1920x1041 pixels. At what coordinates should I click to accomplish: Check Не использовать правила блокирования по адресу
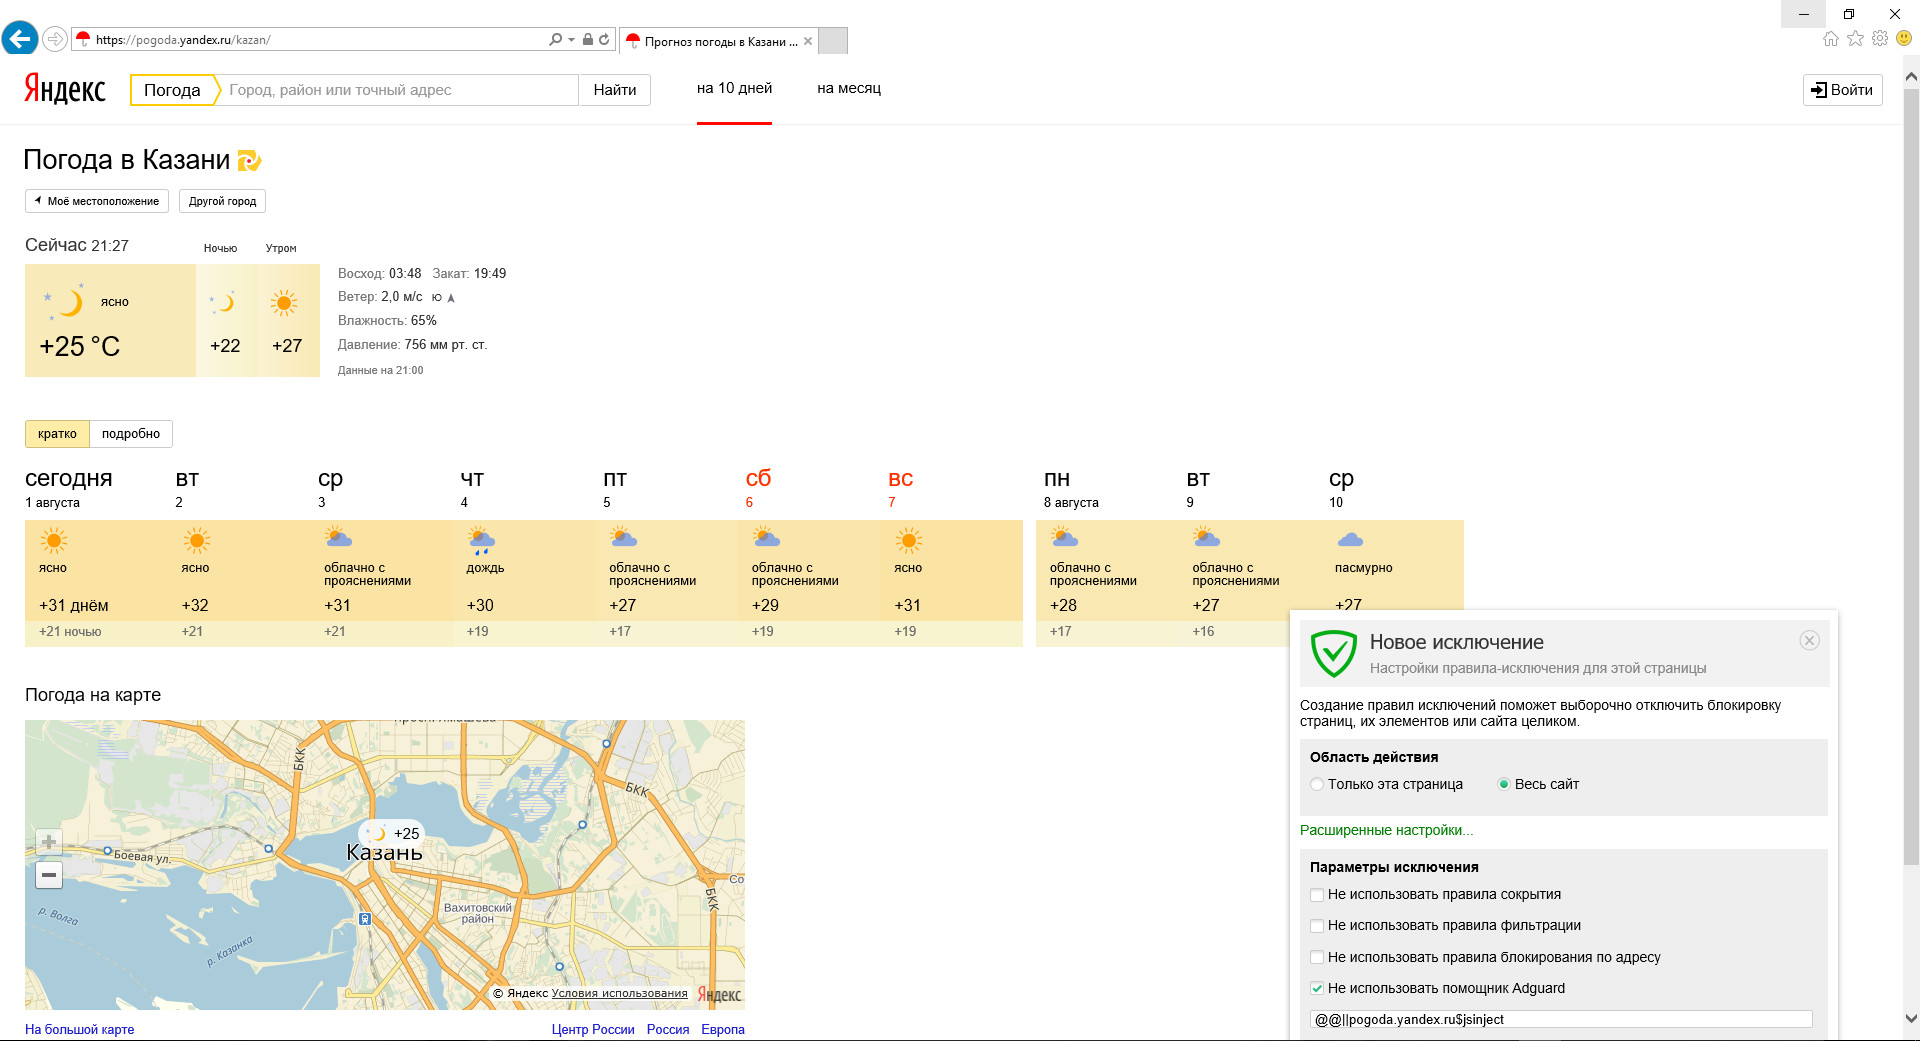coord(1317,957)
